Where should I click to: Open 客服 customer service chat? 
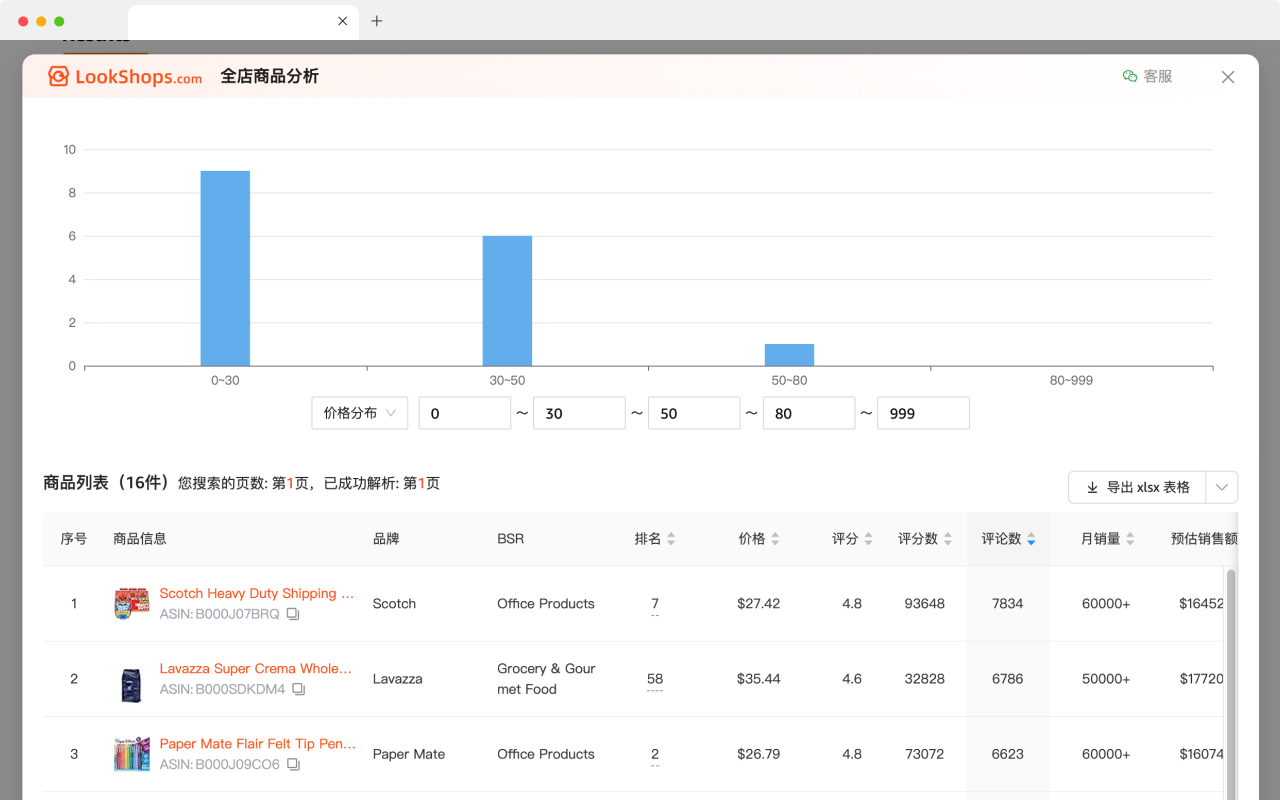tap(1147, 76)
